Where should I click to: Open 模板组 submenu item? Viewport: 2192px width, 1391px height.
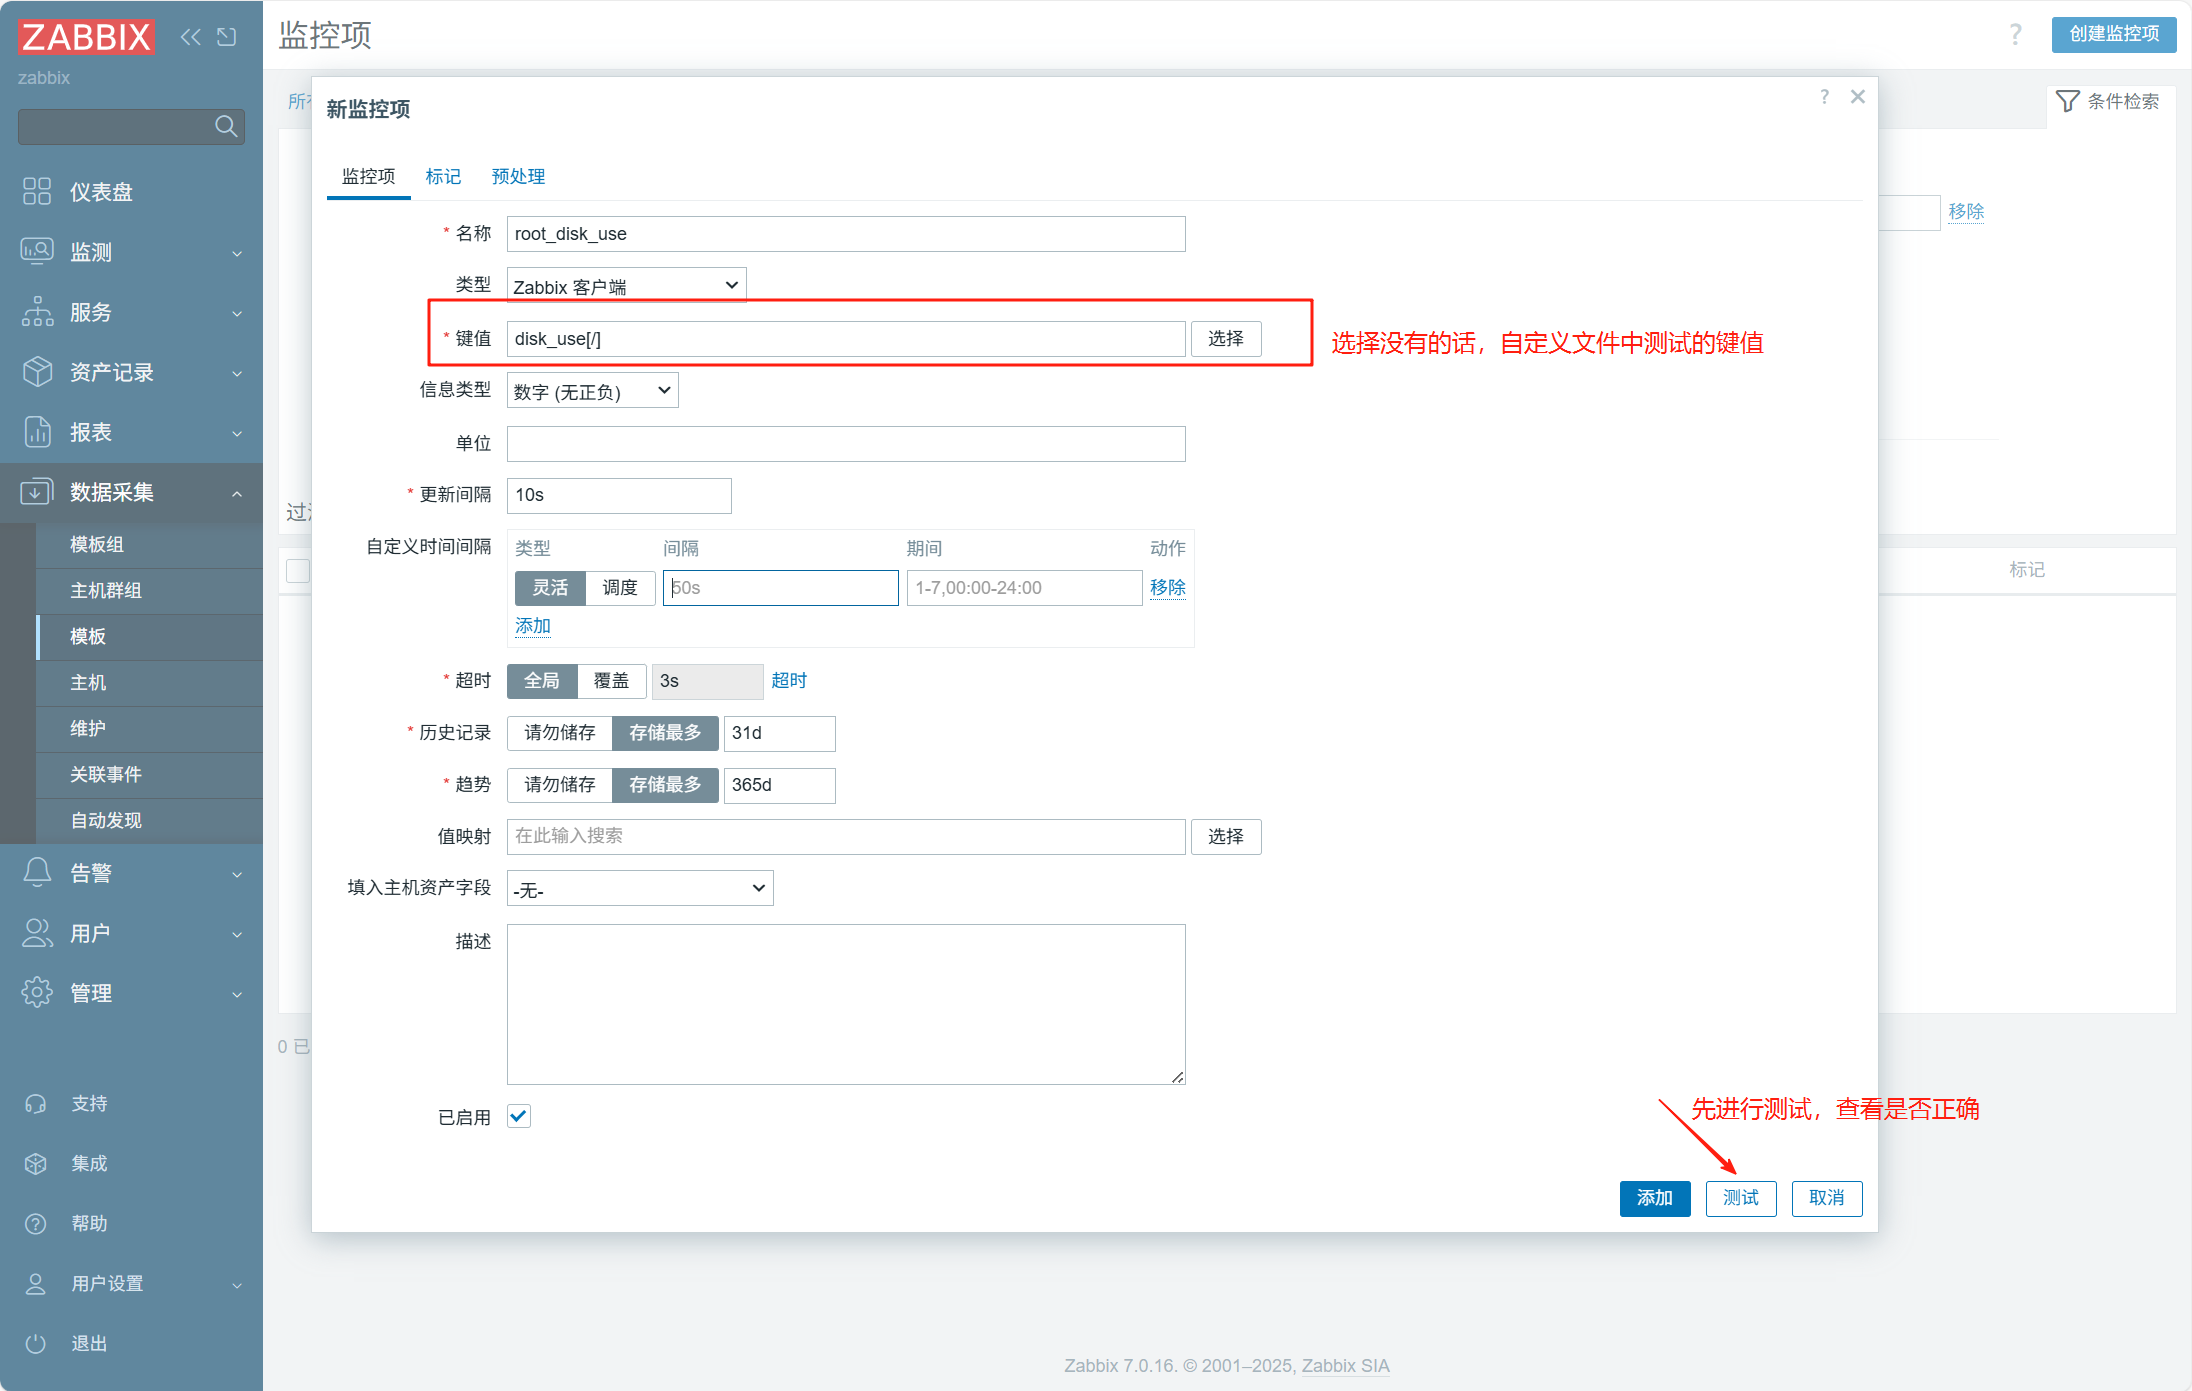point(149,545)
